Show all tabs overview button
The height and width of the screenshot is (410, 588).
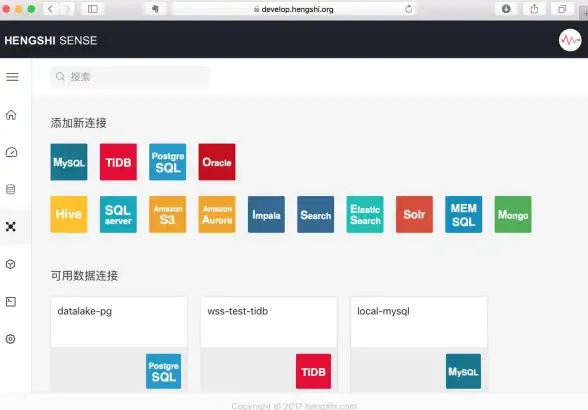click(562, 9)
